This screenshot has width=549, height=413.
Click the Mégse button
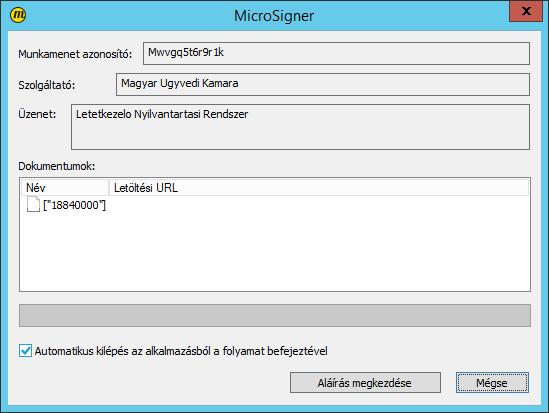pos(492,383)
